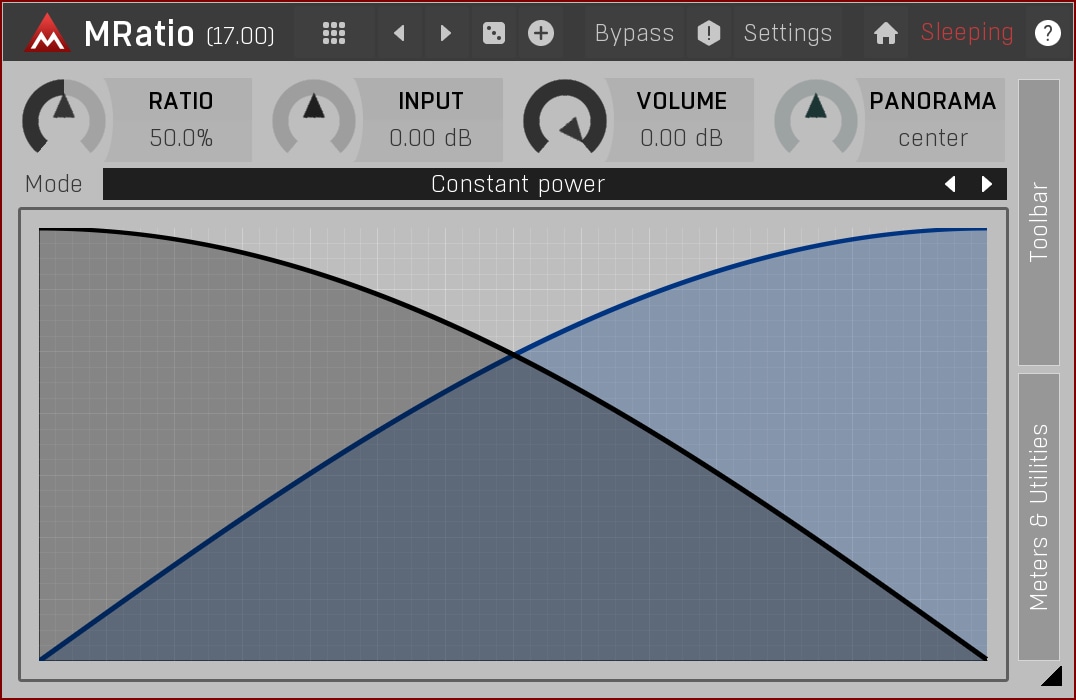Expand the Meters & Utilities panel
Viewport: 1076px width, 700px height.
coord(1039,516)
